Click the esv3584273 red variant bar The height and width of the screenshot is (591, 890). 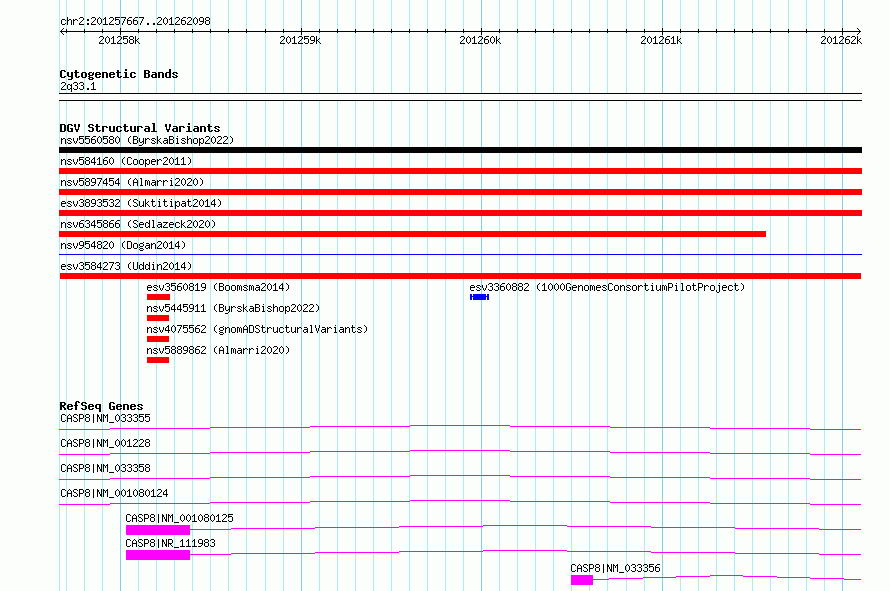click(x=460, y=276)
